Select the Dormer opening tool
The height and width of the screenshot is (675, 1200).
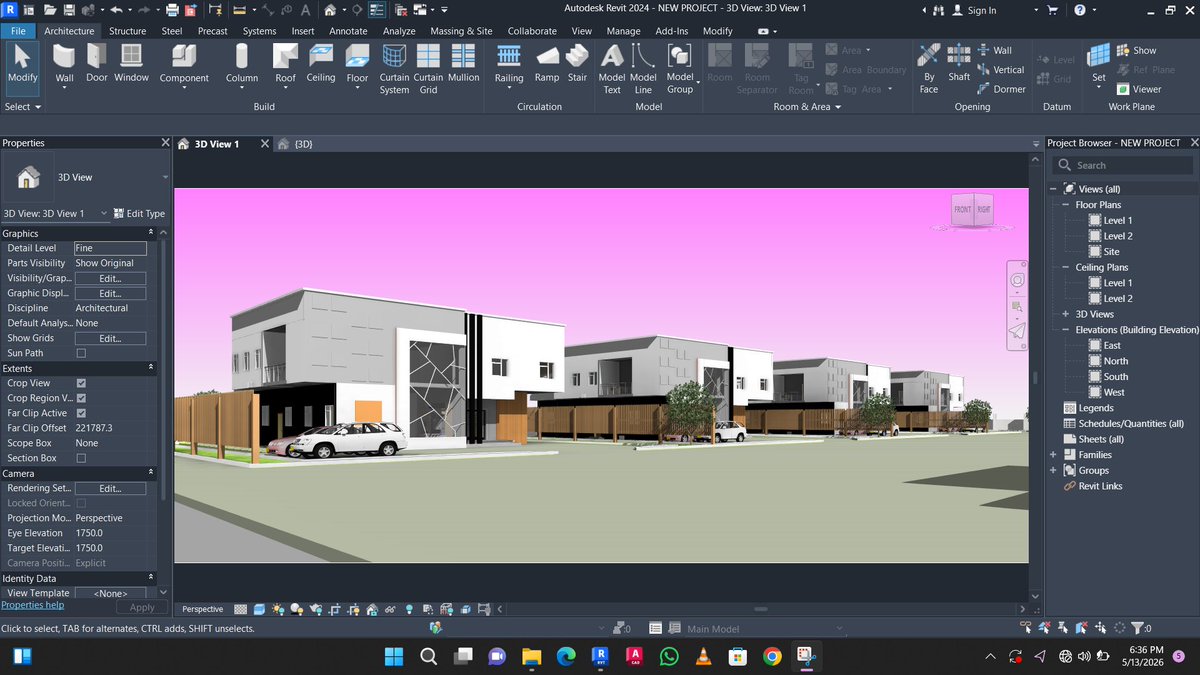(x=1001, y=89)
